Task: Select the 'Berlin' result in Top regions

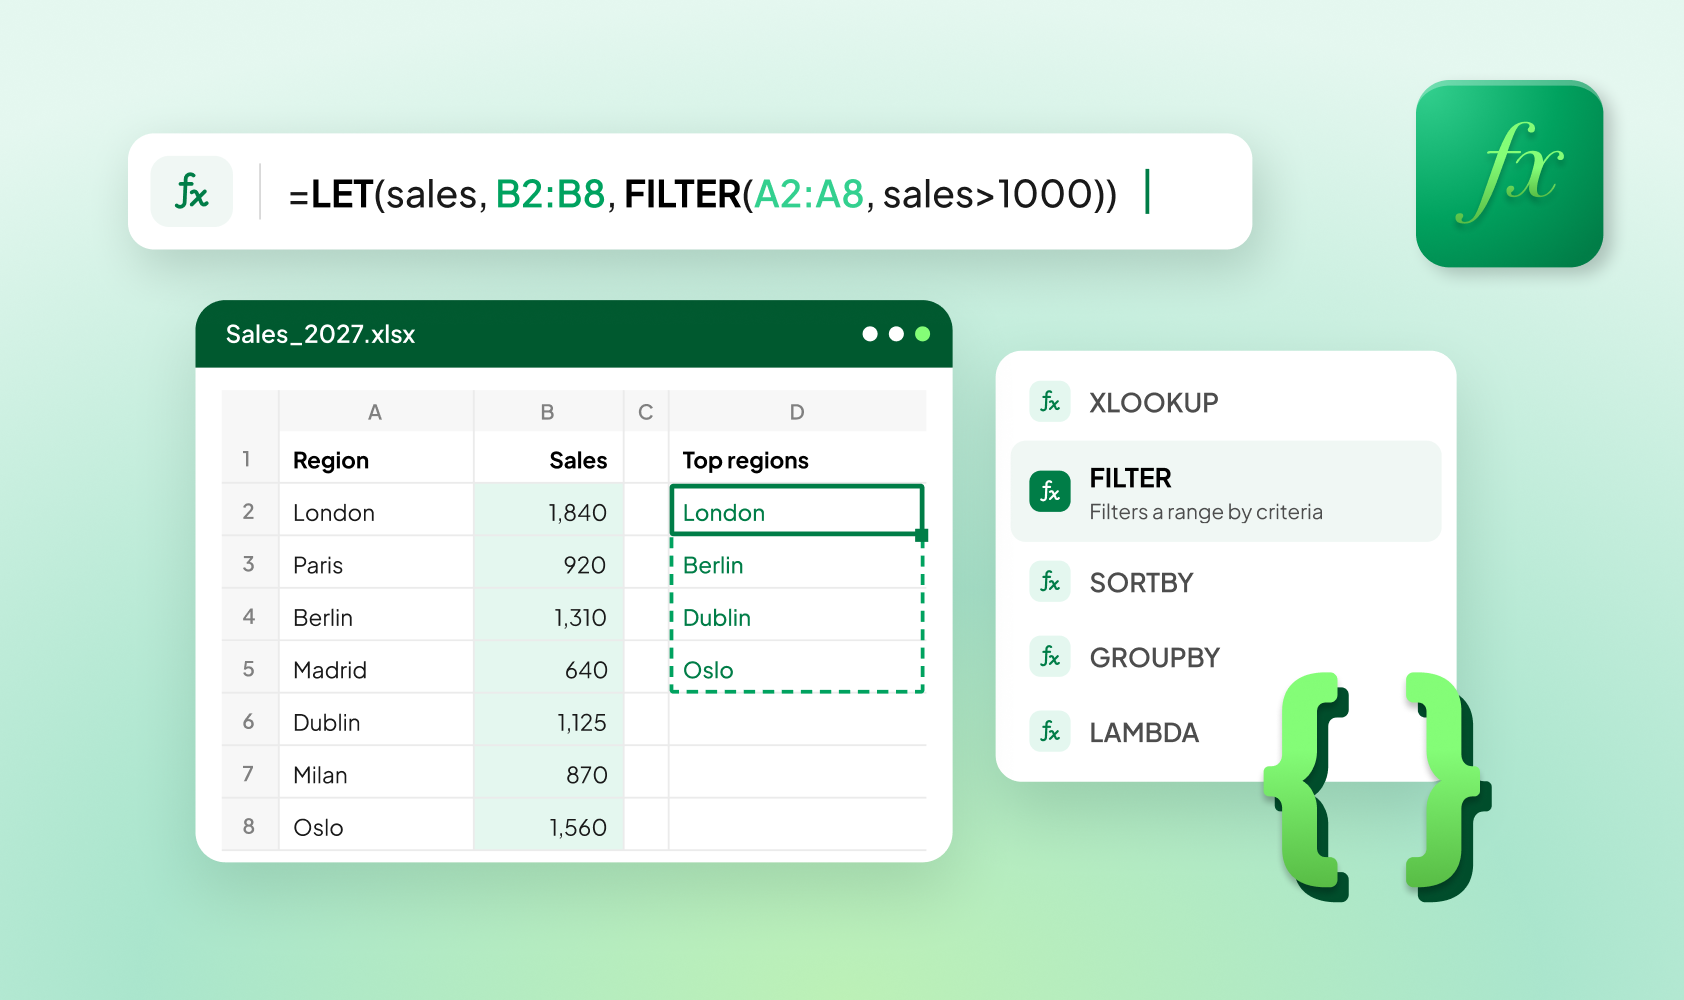Action: click(x=797, y=564)
